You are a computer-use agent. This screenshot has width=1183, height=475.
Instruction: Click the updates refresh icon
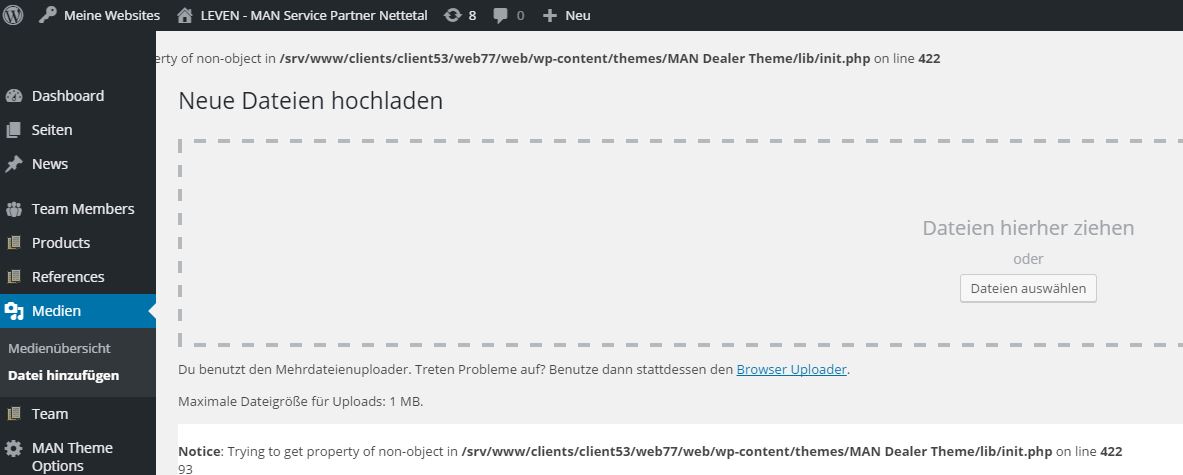452,15
